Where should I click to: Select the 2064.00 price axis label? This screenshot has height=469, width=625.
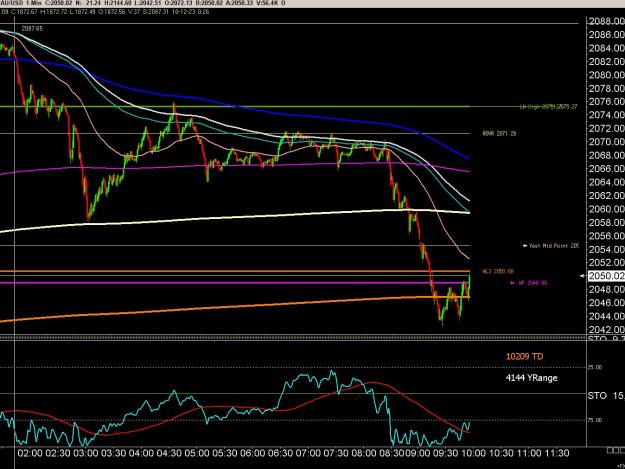[606, 182]
